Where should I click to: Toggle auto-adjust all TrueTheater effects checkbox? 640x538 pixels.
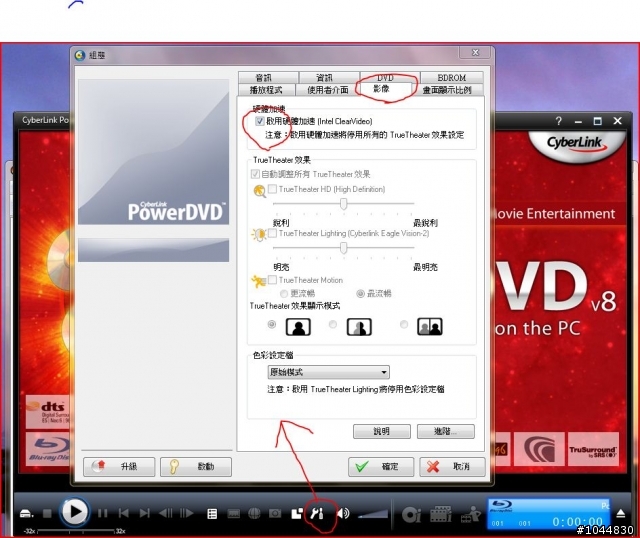(256, 174)
